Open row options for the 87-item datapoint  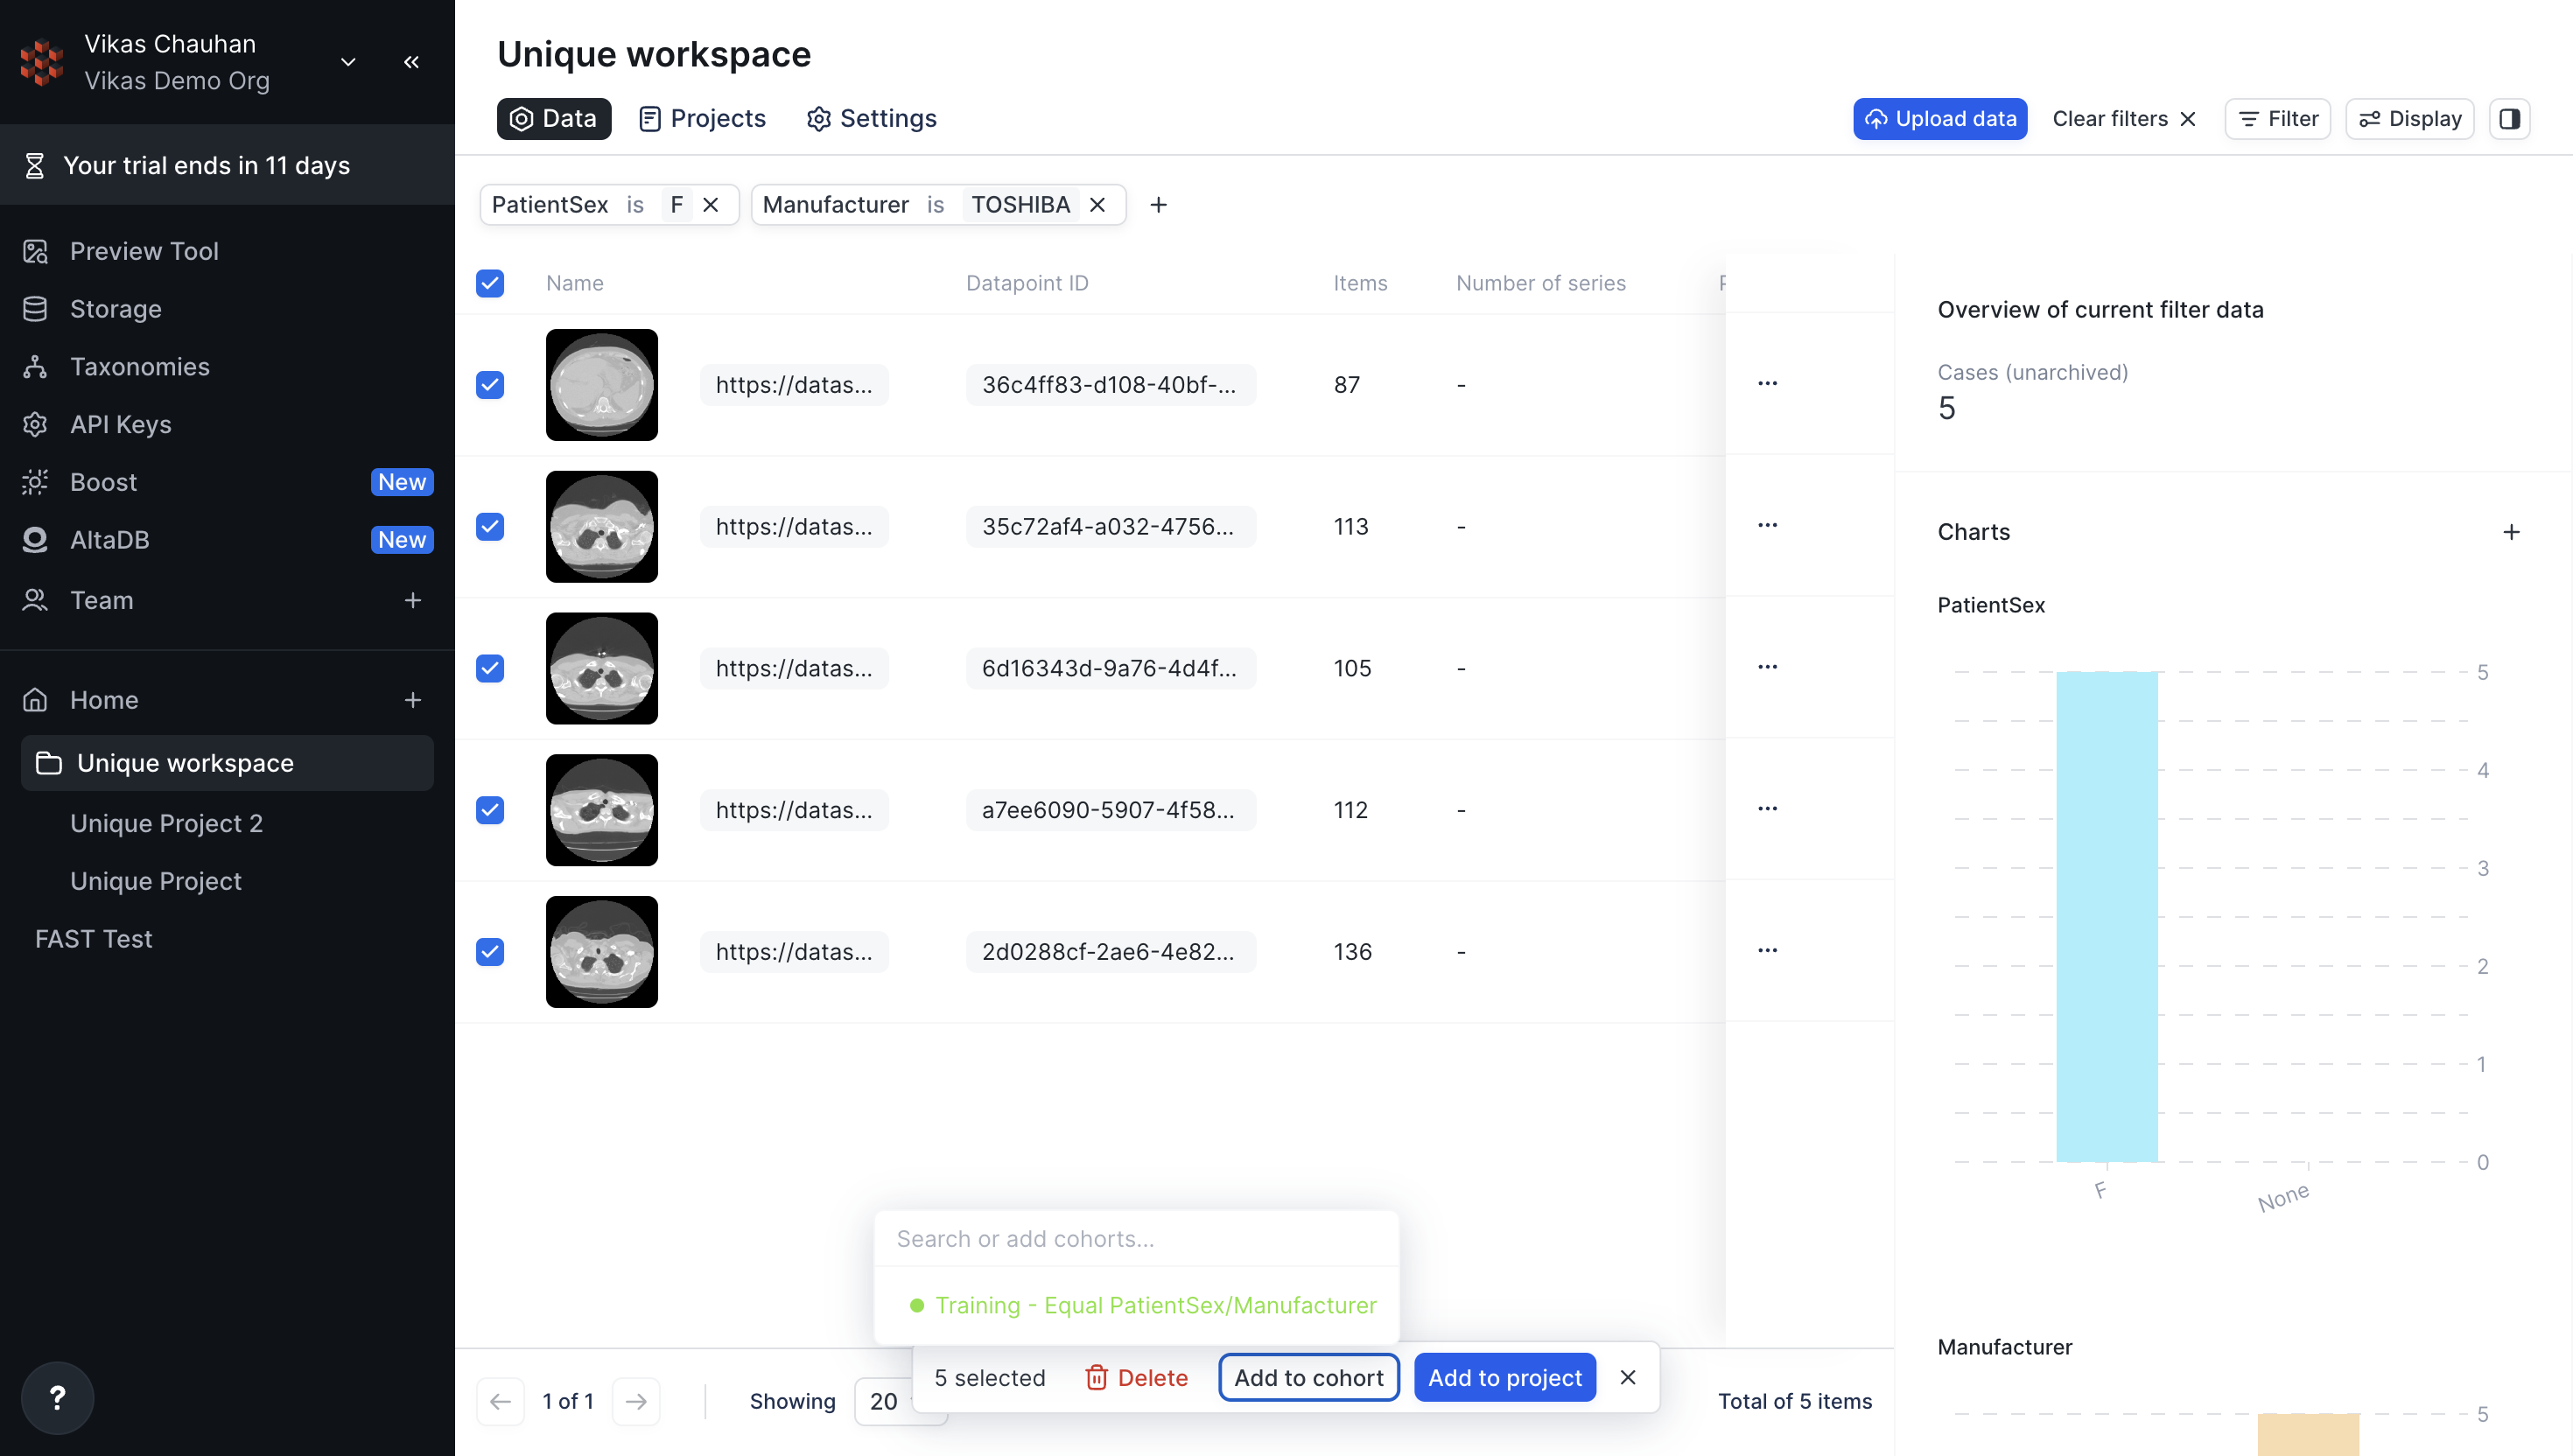[x=1767, y=384]
